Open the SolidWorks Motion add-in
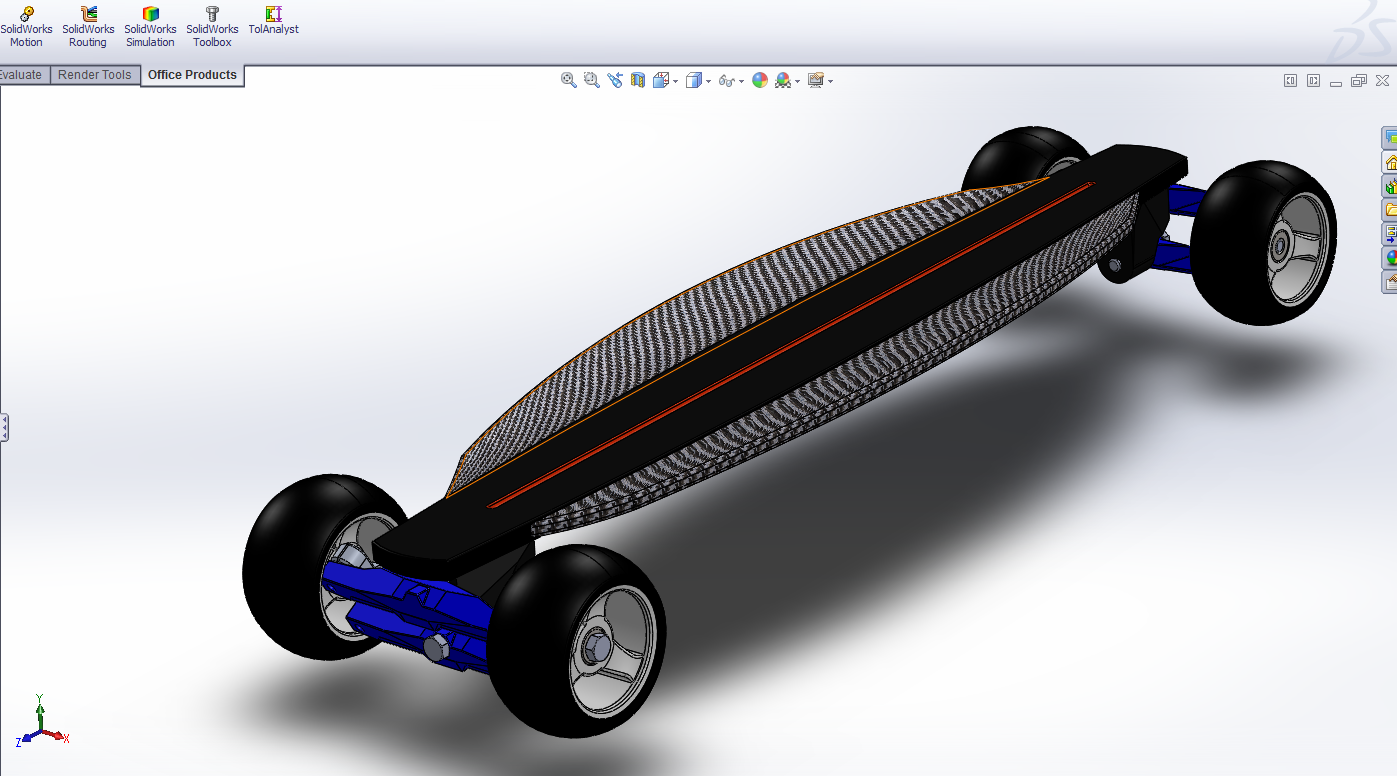Image resolution: width=1397 pixels, height=776 pixels. coord(26,27)
